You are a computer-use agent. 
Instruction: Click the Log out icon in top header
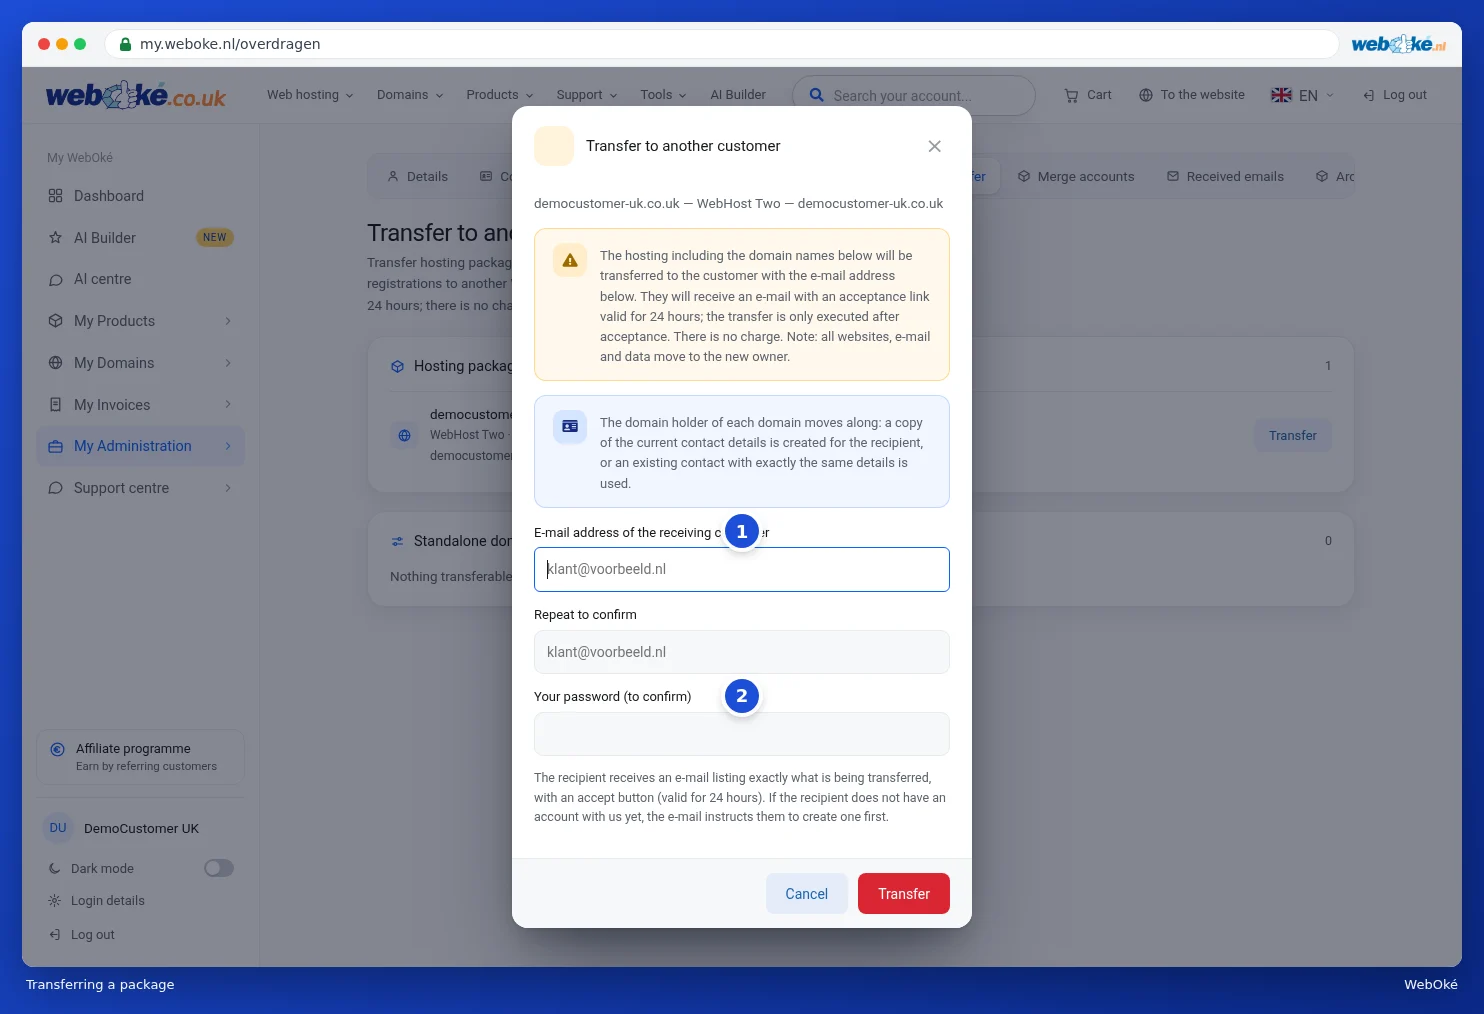[1368, 96]
